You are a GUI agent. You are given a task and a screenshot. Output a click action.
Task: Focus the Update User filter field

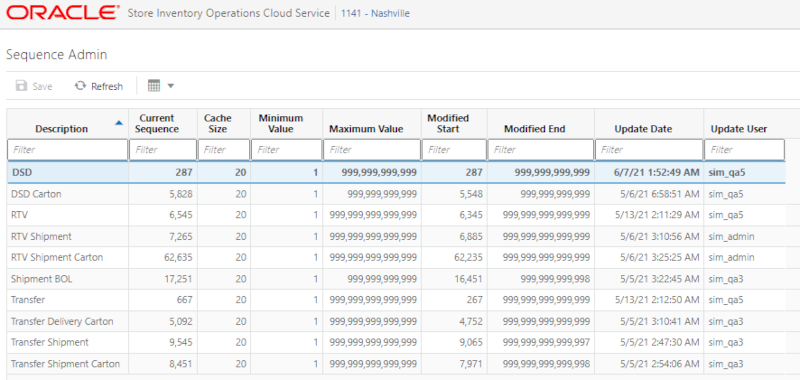tap(744, 150)
